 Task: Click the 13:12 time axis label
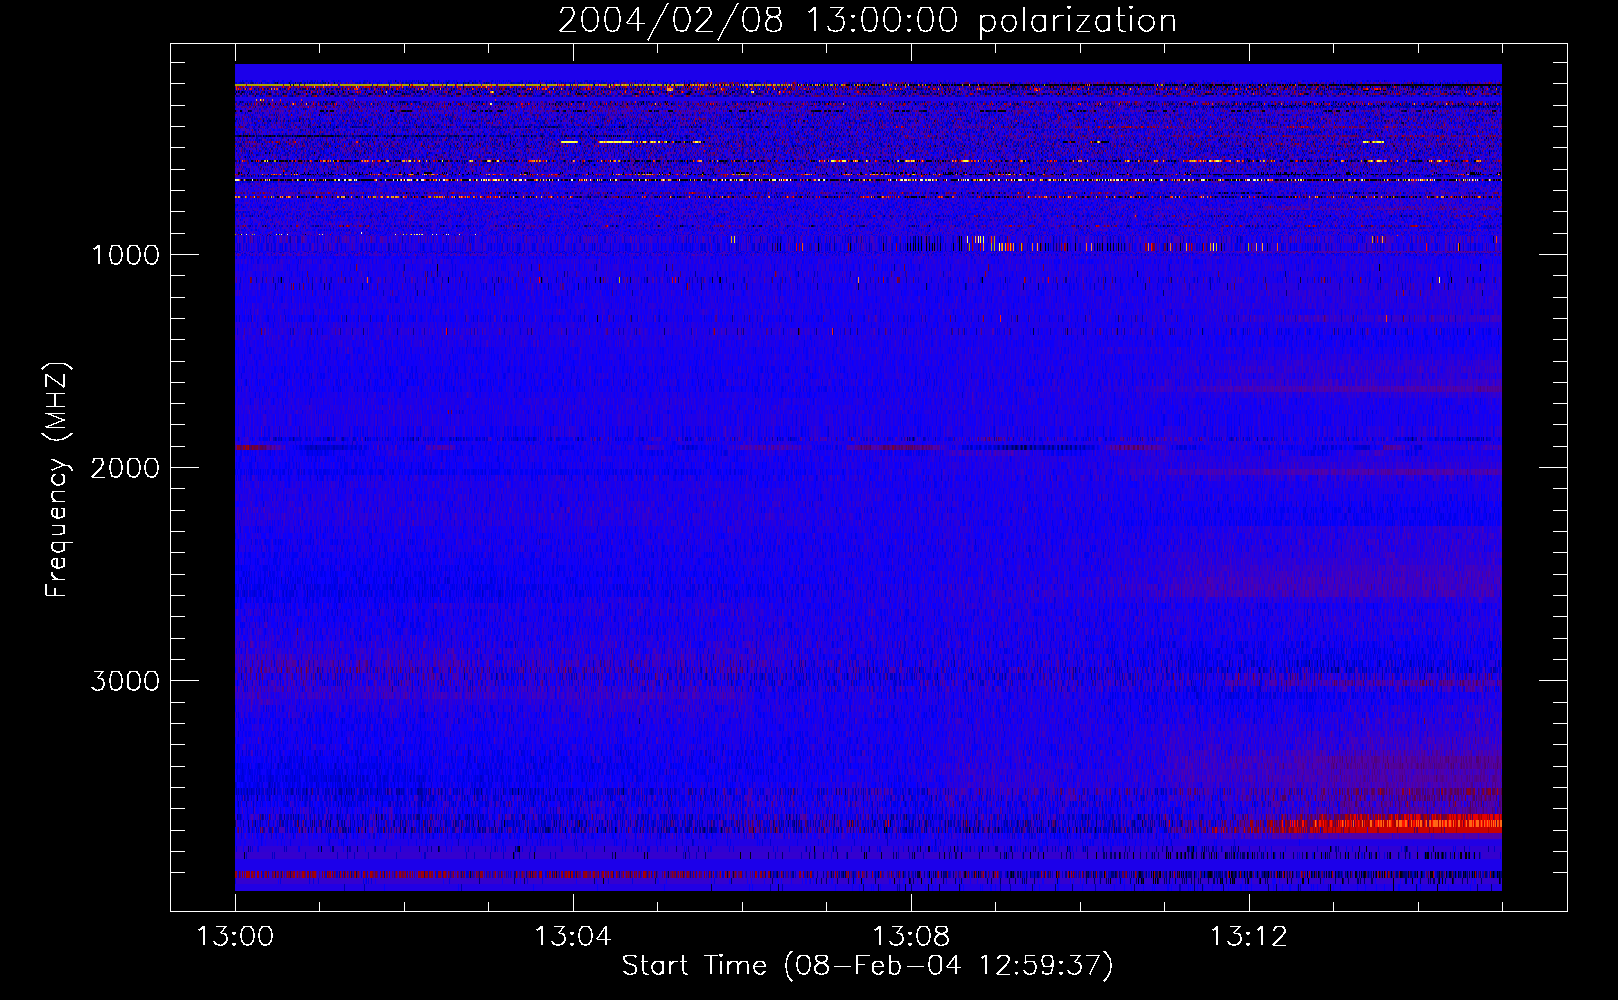click(x=1249, y=937)
